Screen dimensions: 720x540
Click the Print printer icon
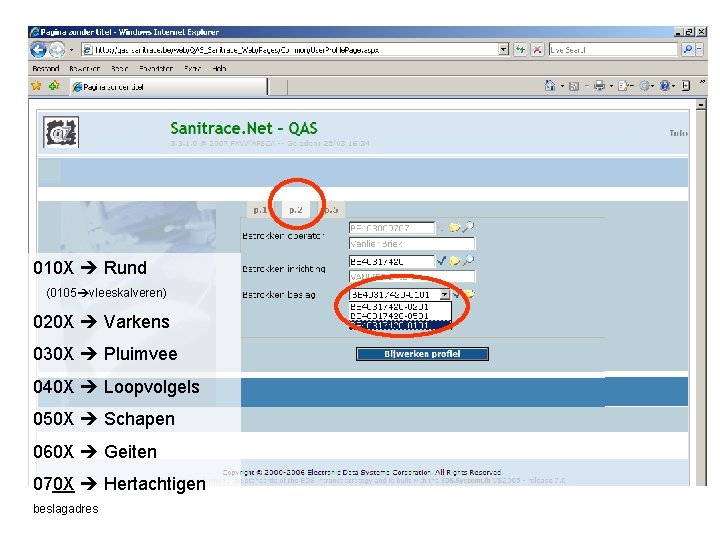click(x=599, y=86)
